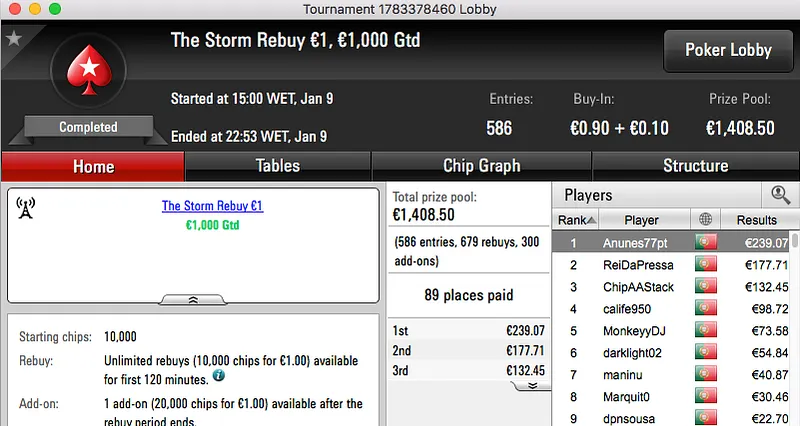This screenshot has width=800, height=426.
Task: Select player ReiDaPressa in list
Action: [x=641, y=265]
